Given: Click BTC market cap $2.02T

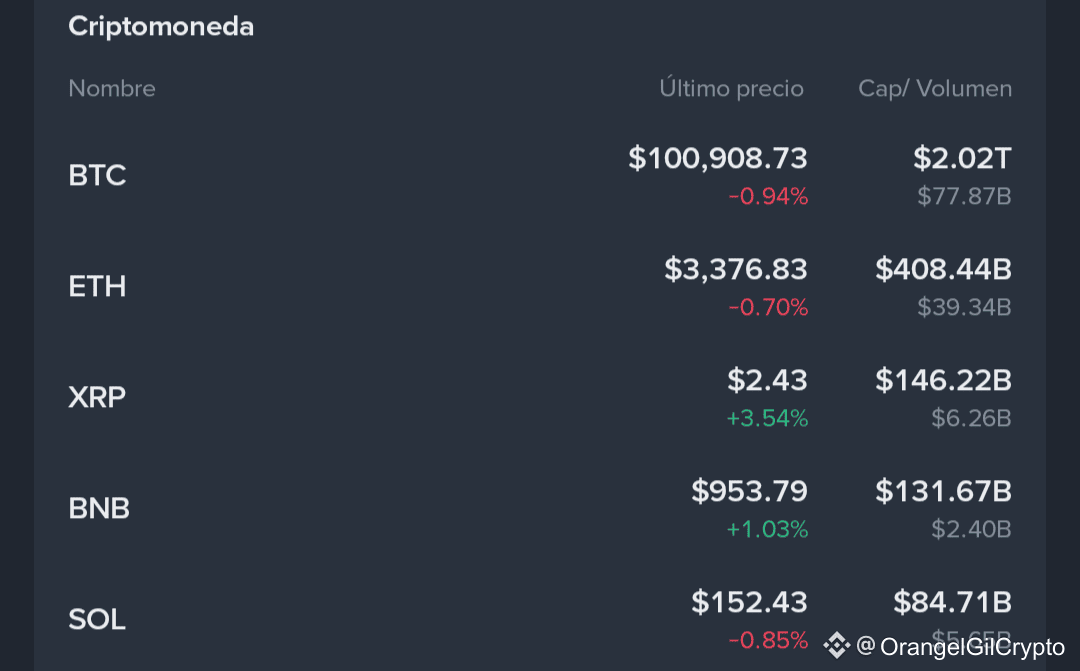Looking at the screenshot, I should coord(962,158).
